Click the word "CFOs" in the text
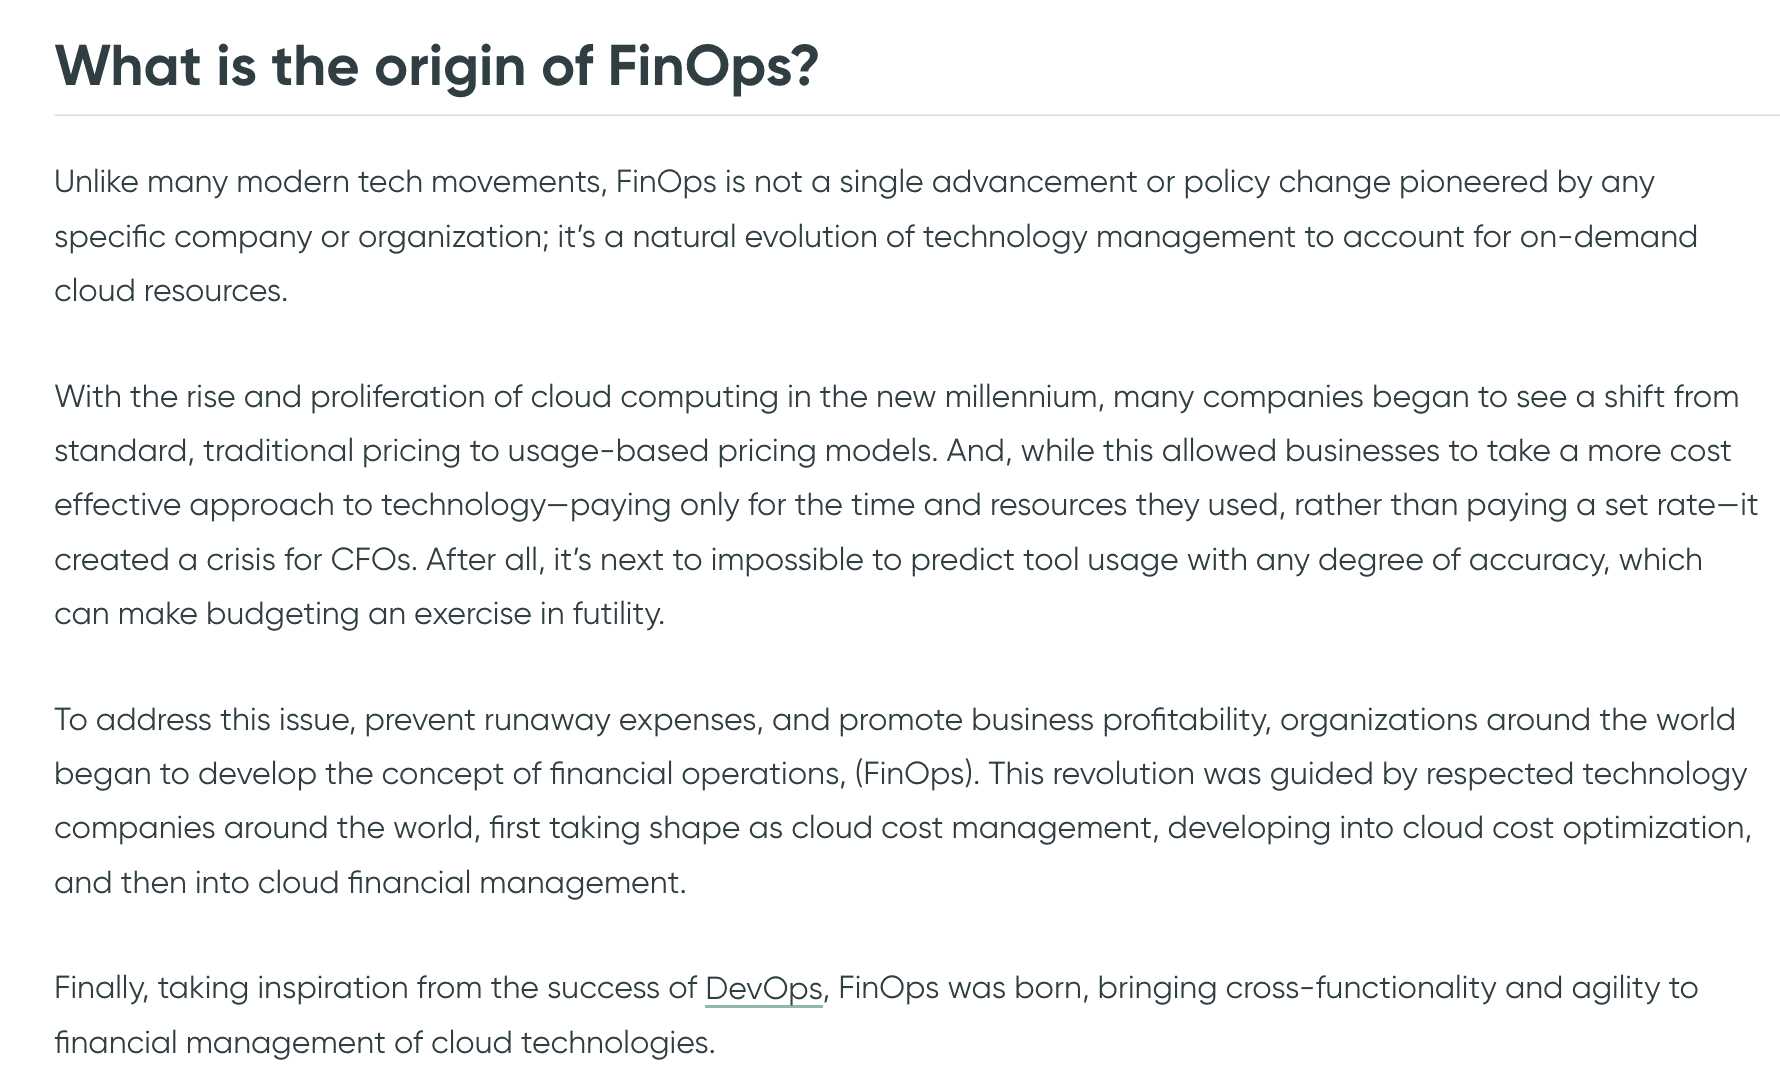The height and width of the screenshot is (1080, 1780). click(x=372, y=560)
